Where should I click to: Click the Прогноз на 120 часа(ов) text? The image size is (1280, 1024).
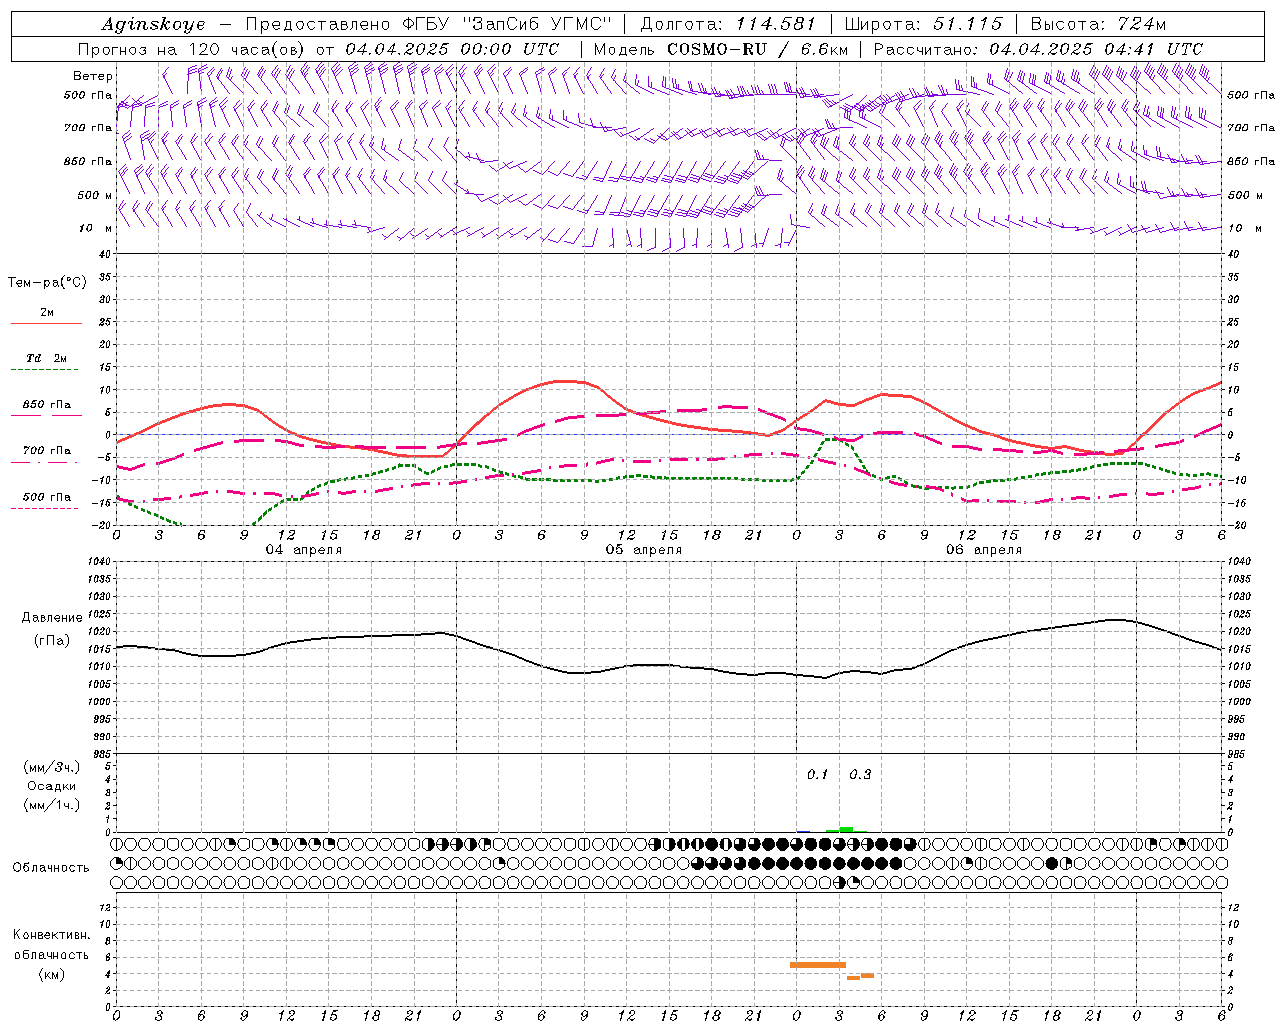pos(192,49)
